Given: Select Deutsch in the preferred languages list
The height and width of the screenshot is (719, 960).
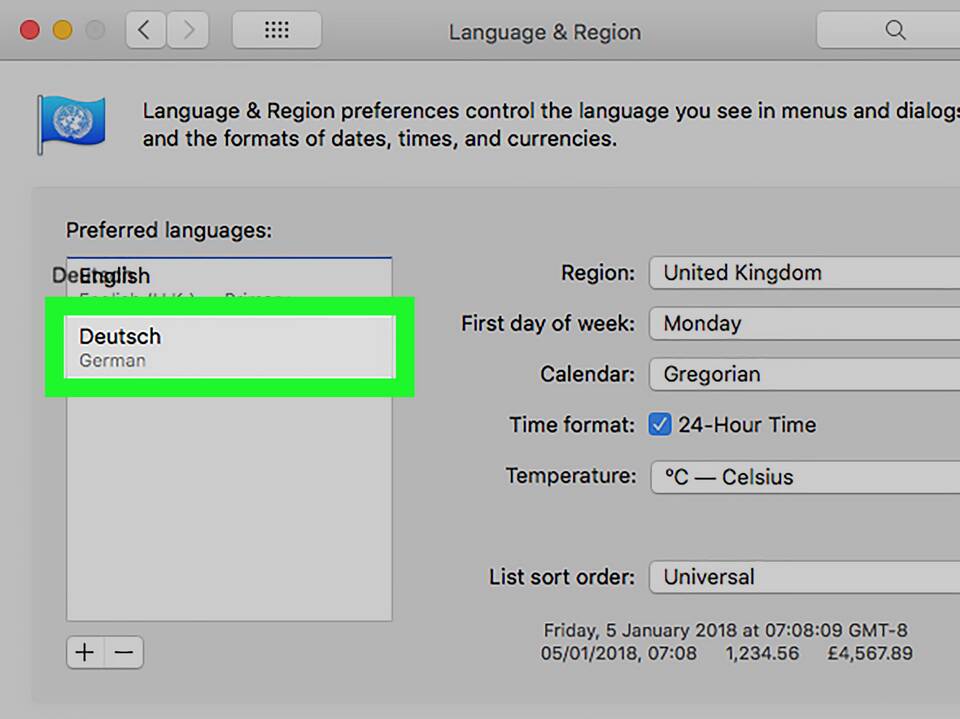Looking at the screenshot, I should click(x=229, y=347).
